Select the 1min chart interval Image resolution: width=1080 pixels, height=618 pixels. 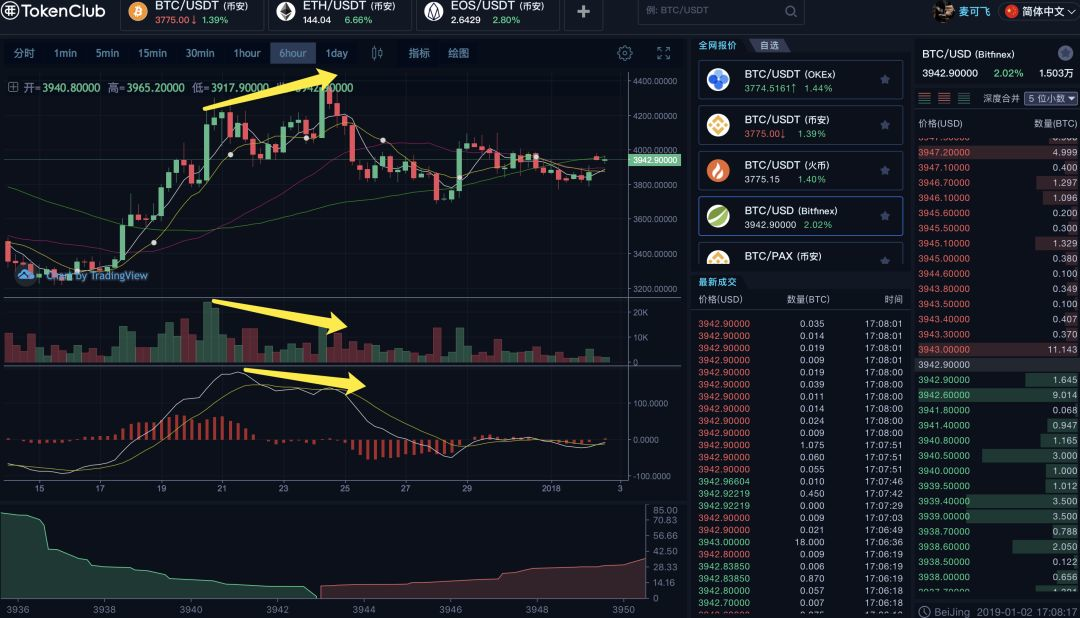[65, 53]
